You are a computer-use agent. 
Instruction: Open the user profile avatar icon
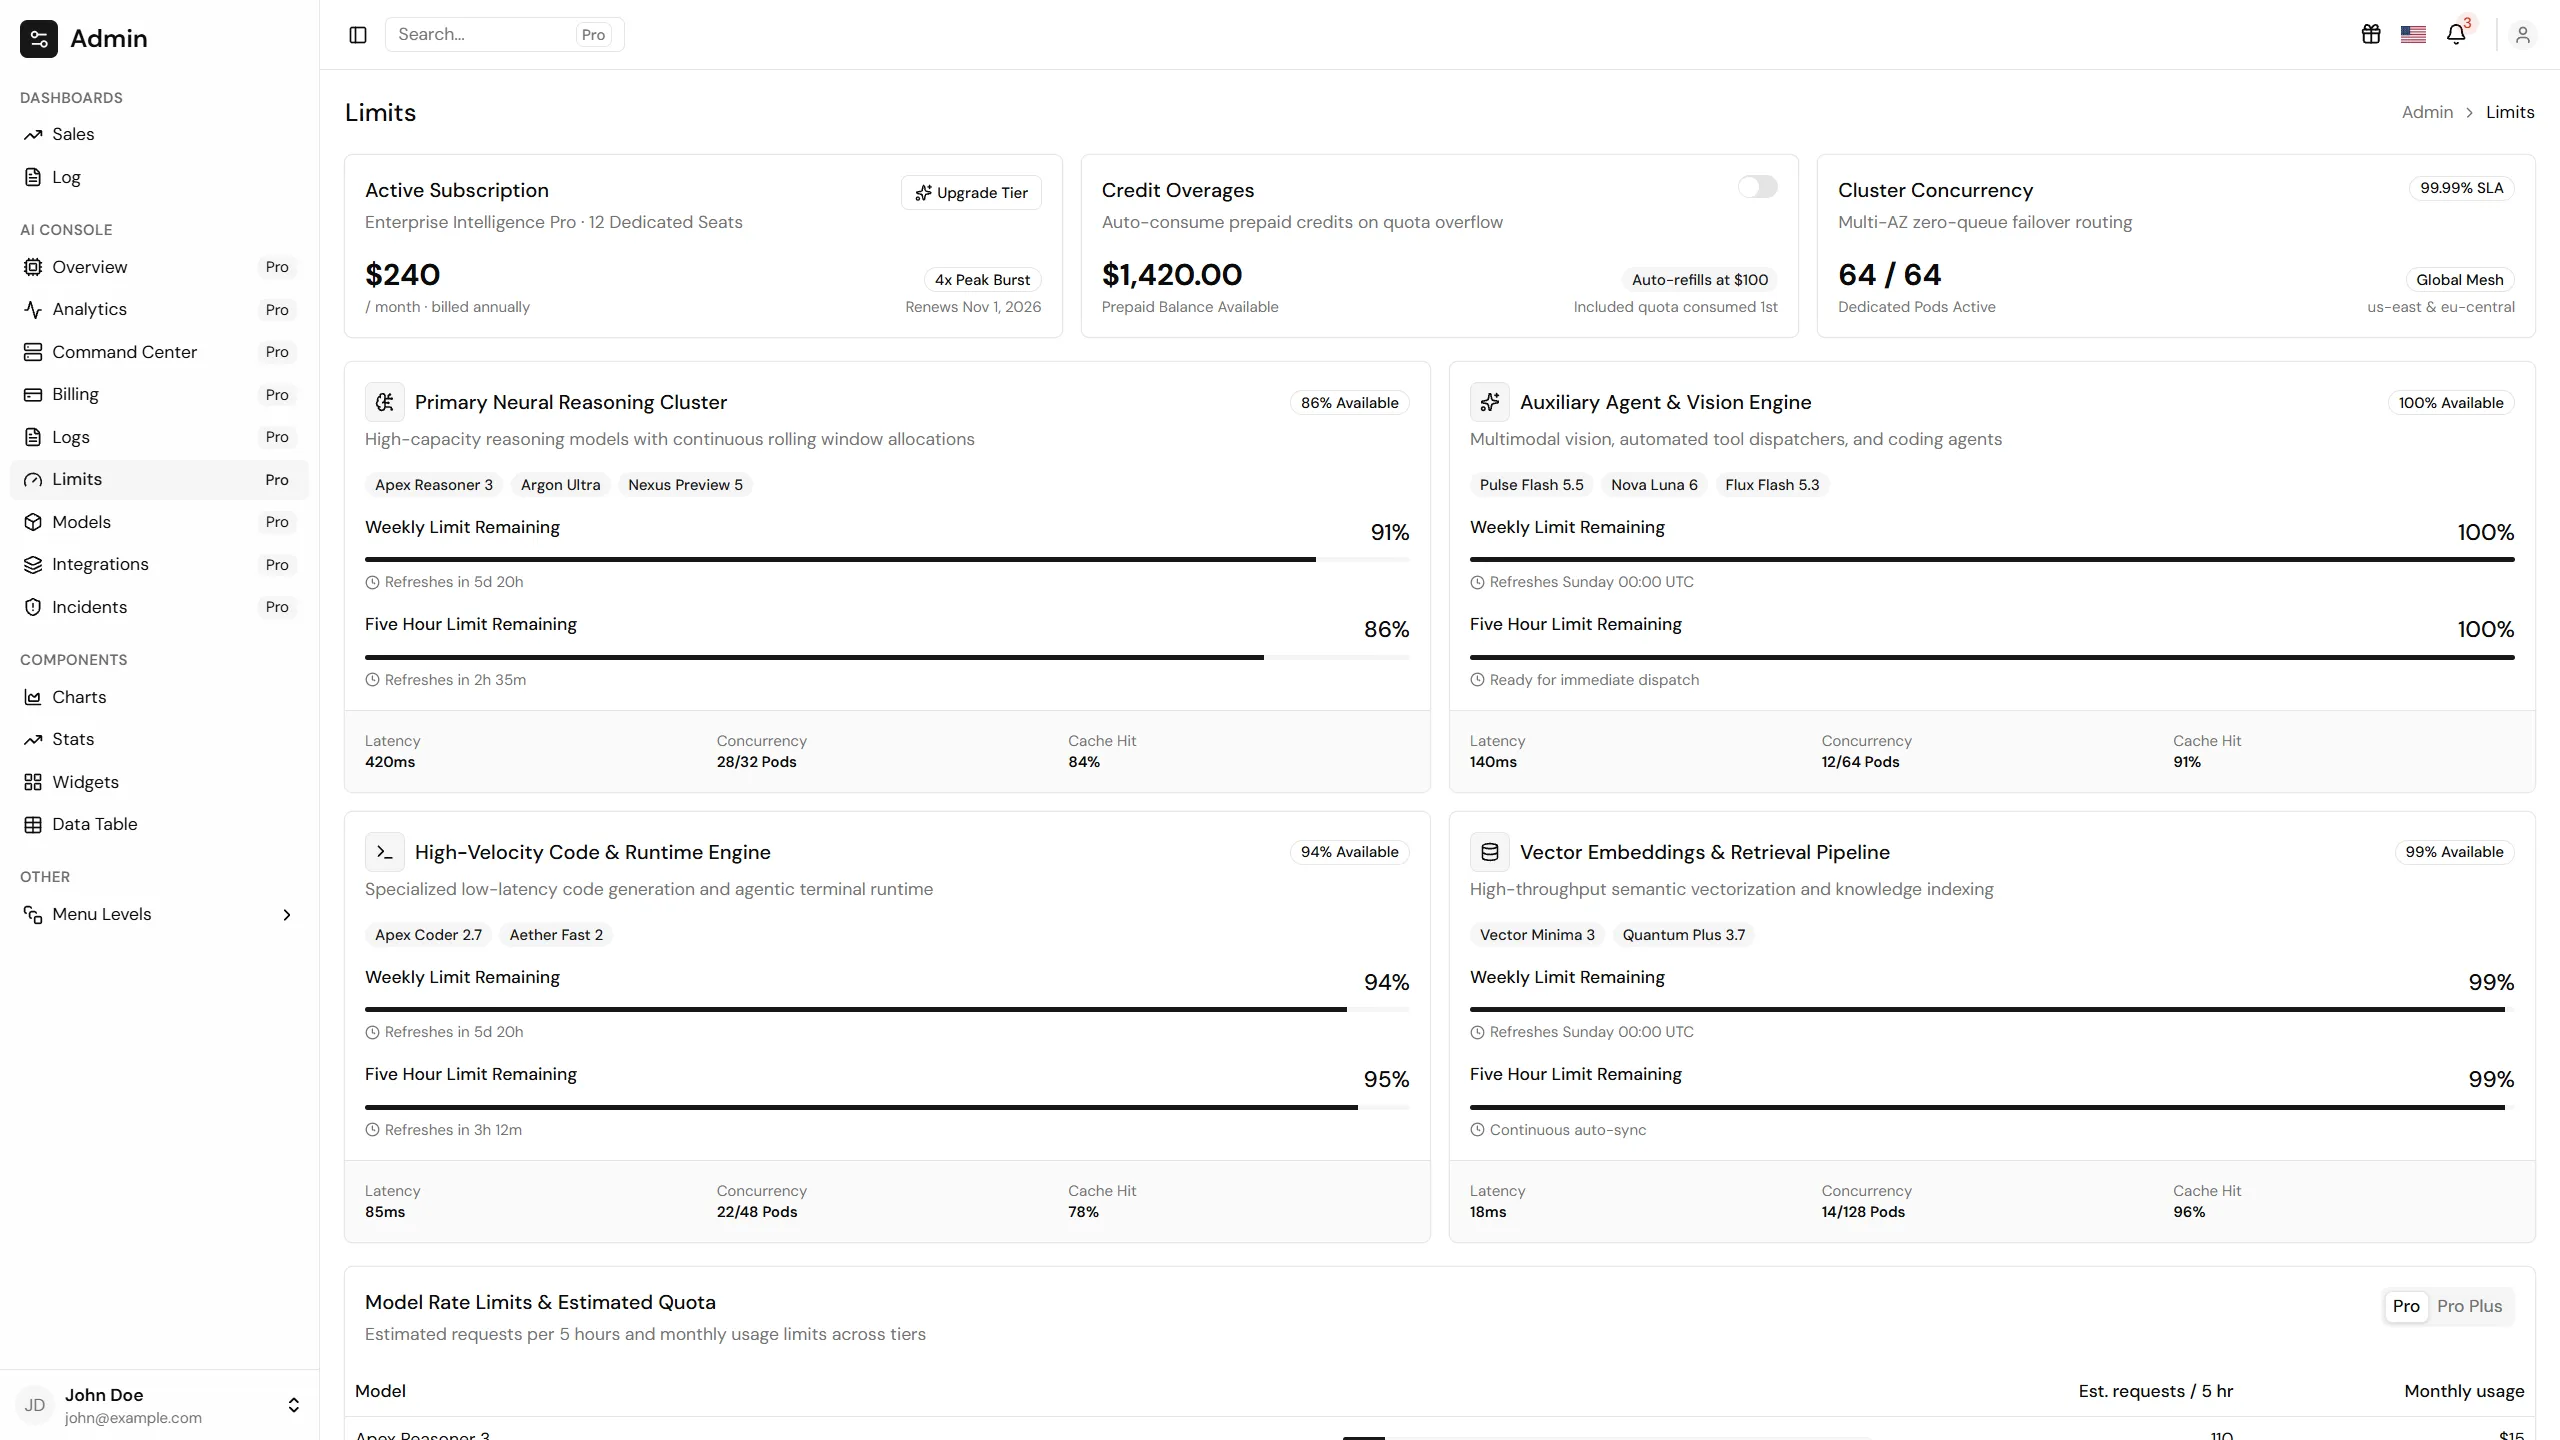point(2522,35)
